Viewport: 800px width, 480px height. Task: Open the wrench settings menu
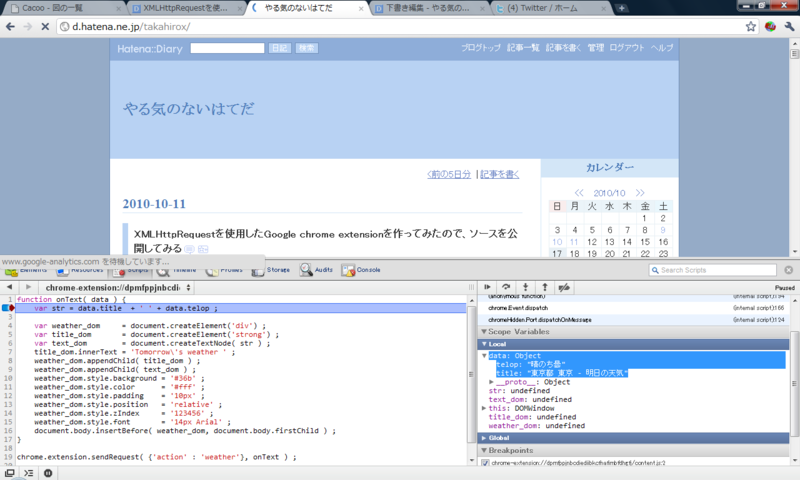789,27
